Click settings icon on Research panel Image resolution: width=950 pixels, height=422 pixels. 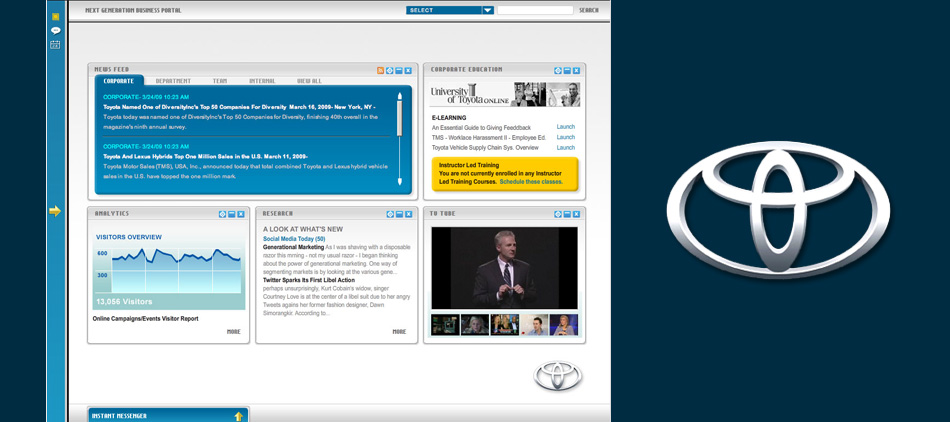tap(390, 214)
